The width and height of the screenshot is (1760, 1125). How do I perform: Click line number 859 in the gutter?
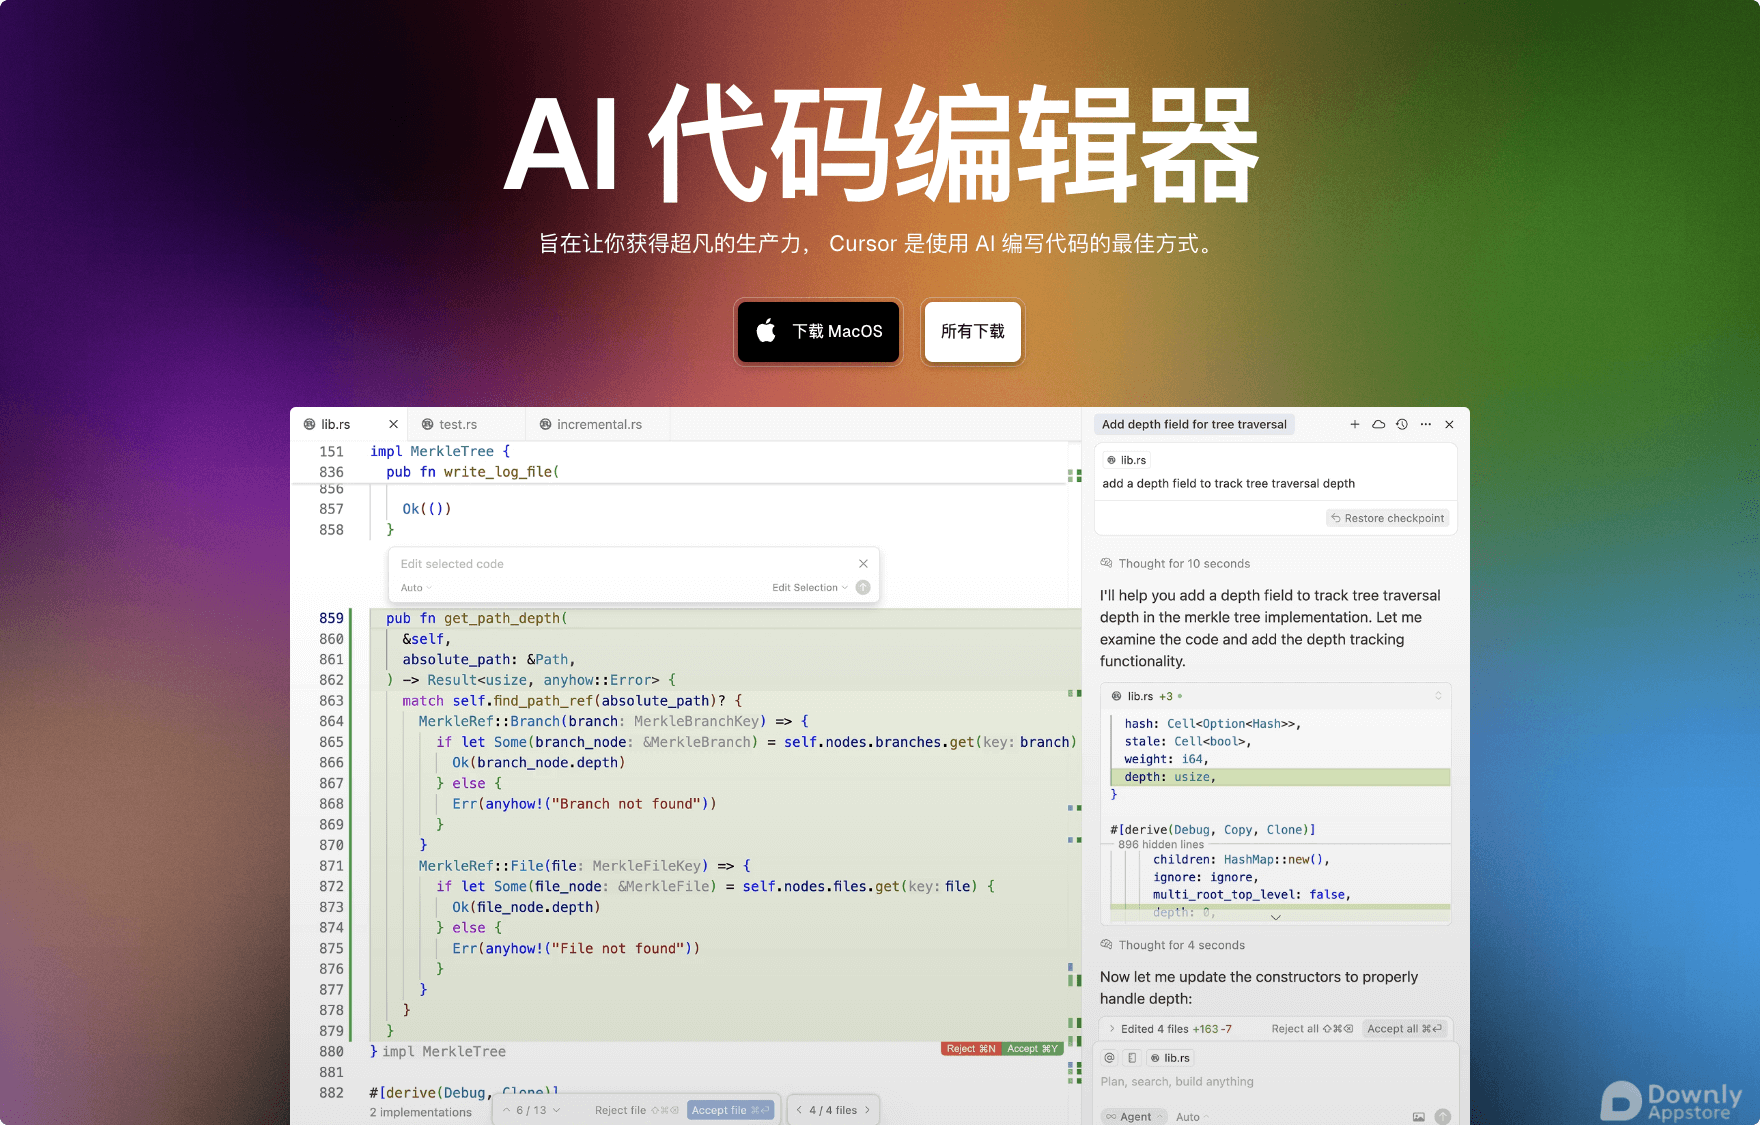(331, 618)
